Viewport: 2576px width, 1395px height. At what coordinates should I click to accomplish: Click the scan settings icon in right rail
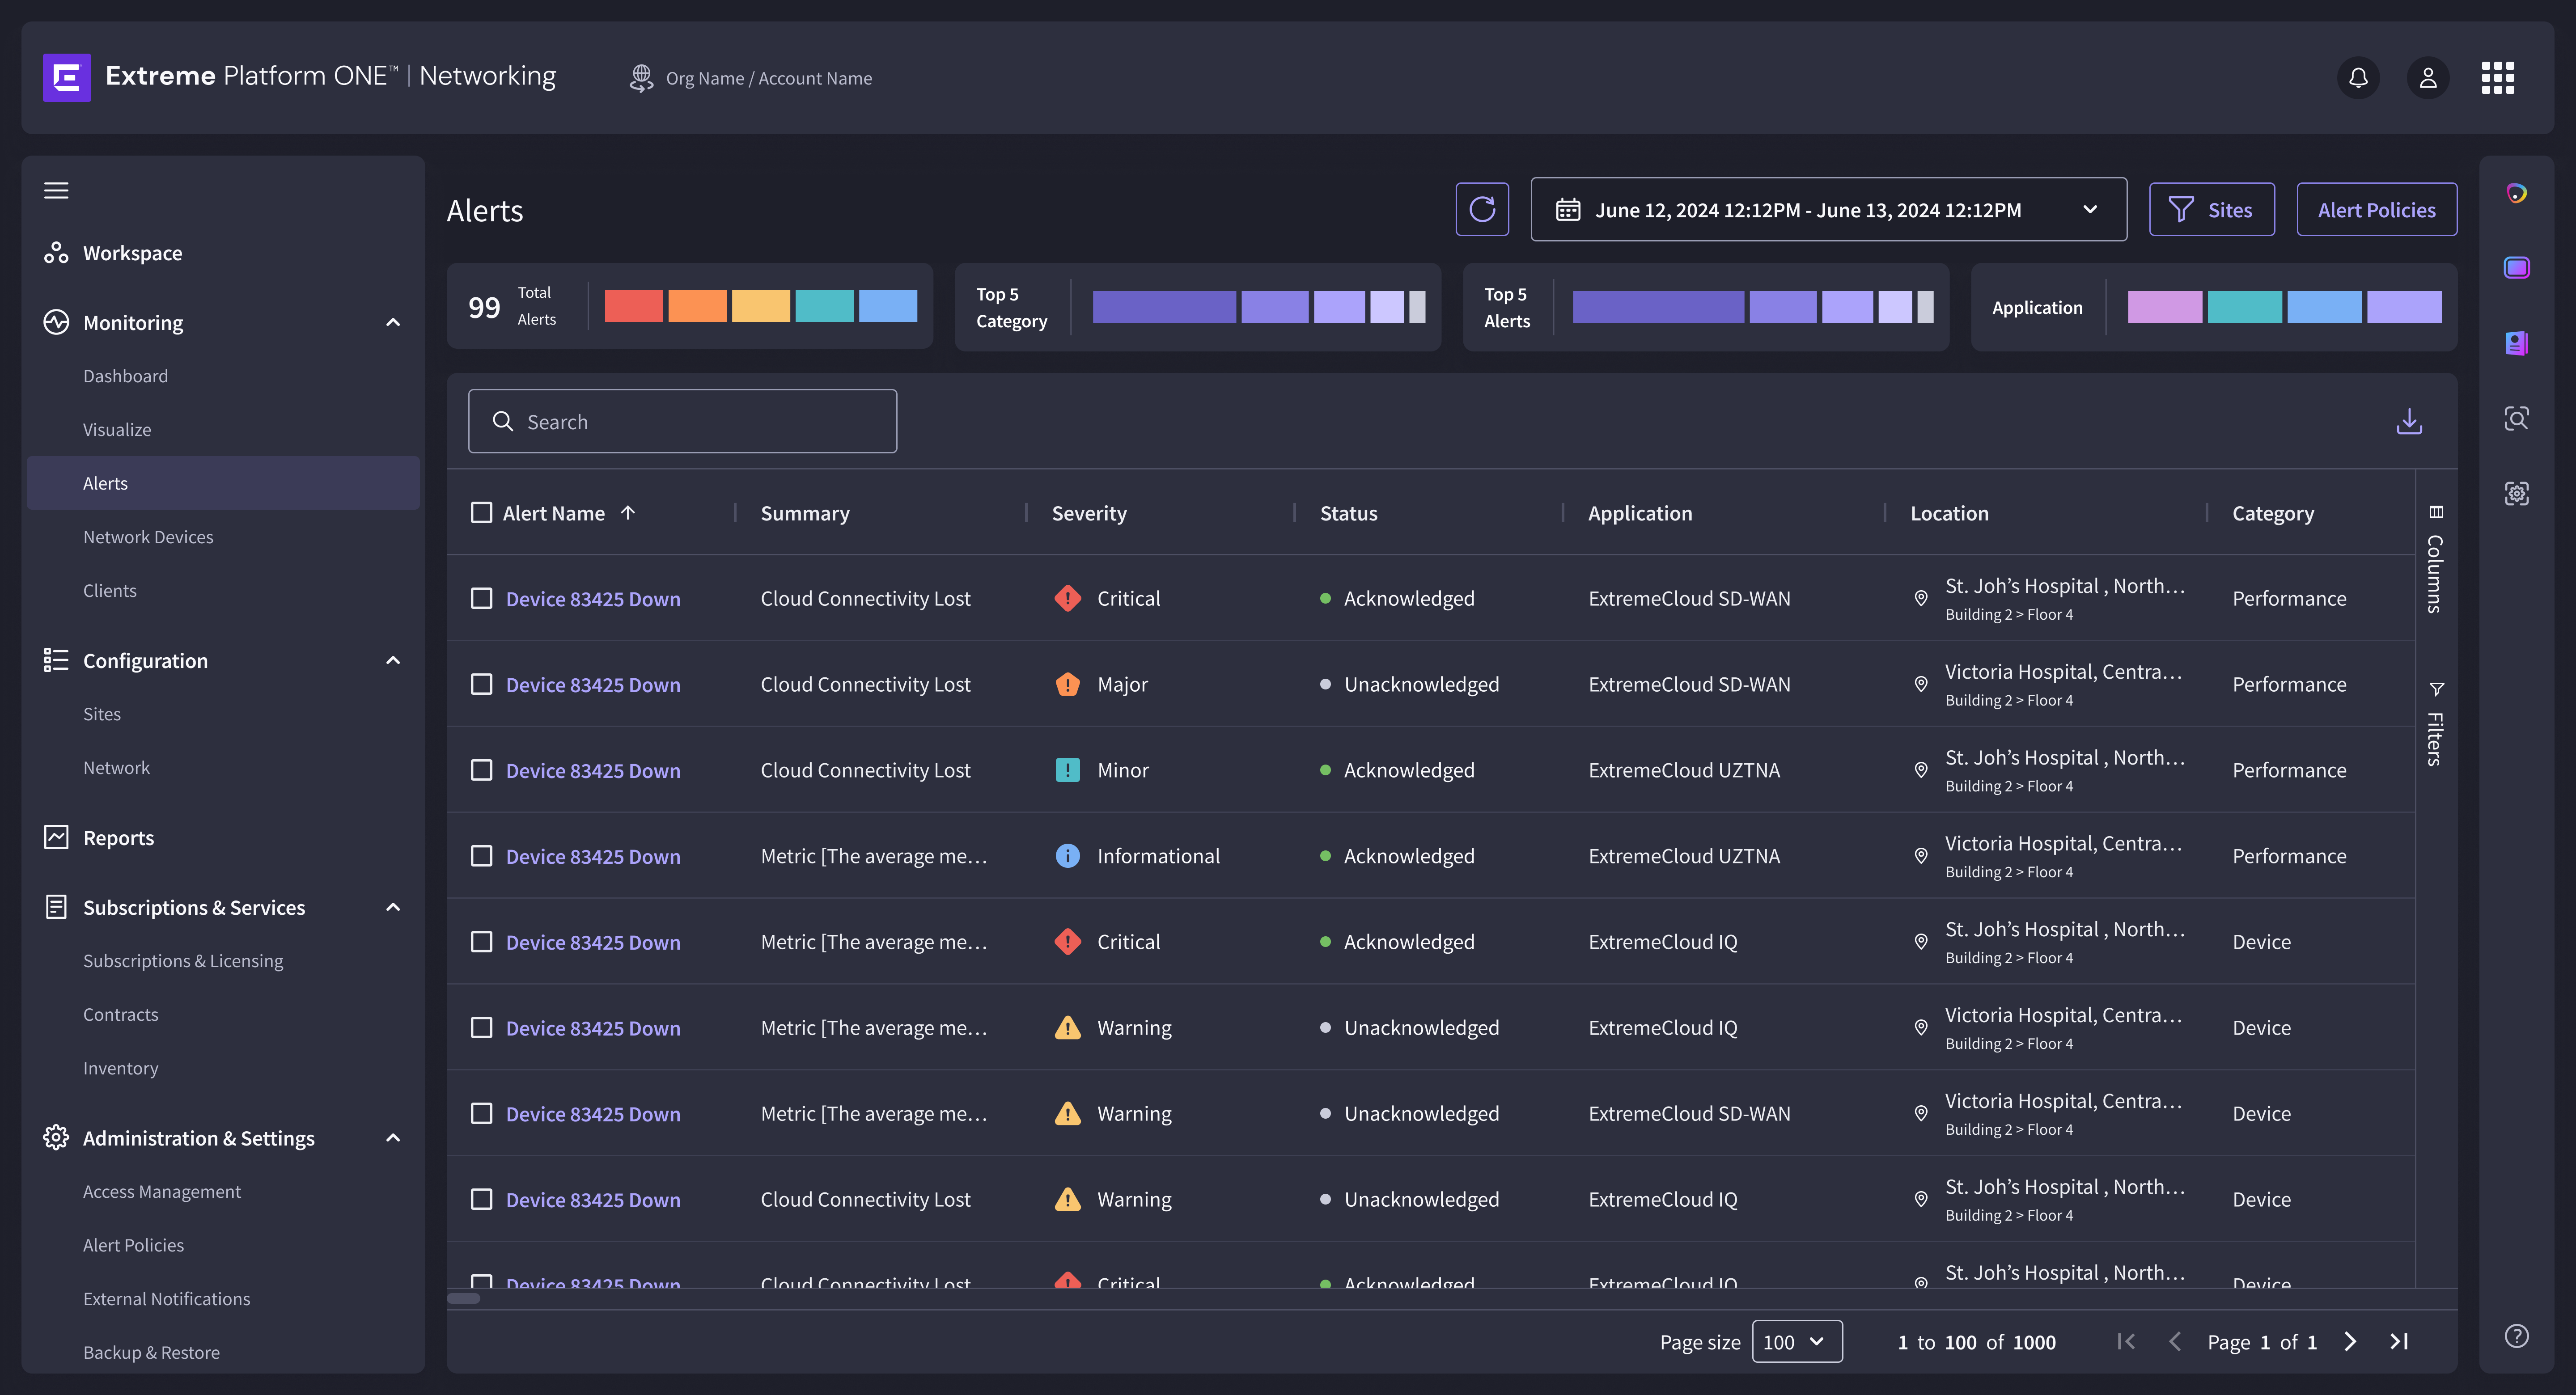click(2516, 493)
